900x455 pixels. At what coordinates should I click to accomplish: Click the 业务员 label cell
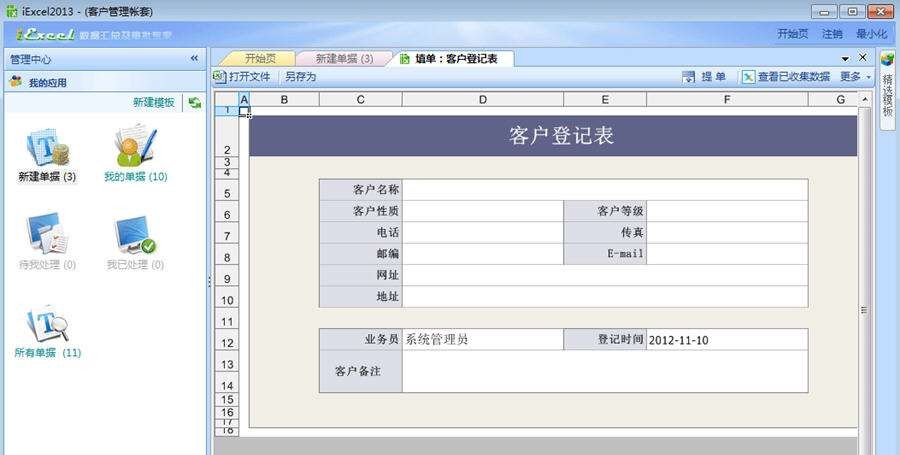[360, 339]
